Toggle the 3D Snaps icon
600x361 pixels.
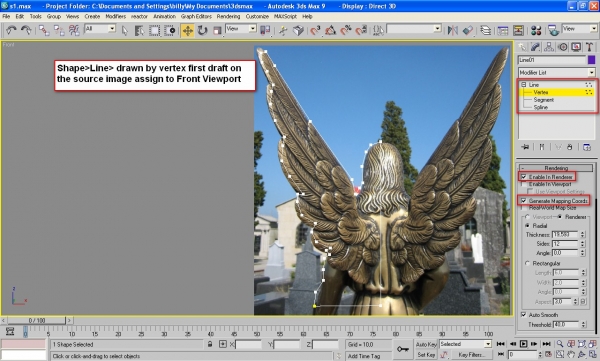coord(315,30)
